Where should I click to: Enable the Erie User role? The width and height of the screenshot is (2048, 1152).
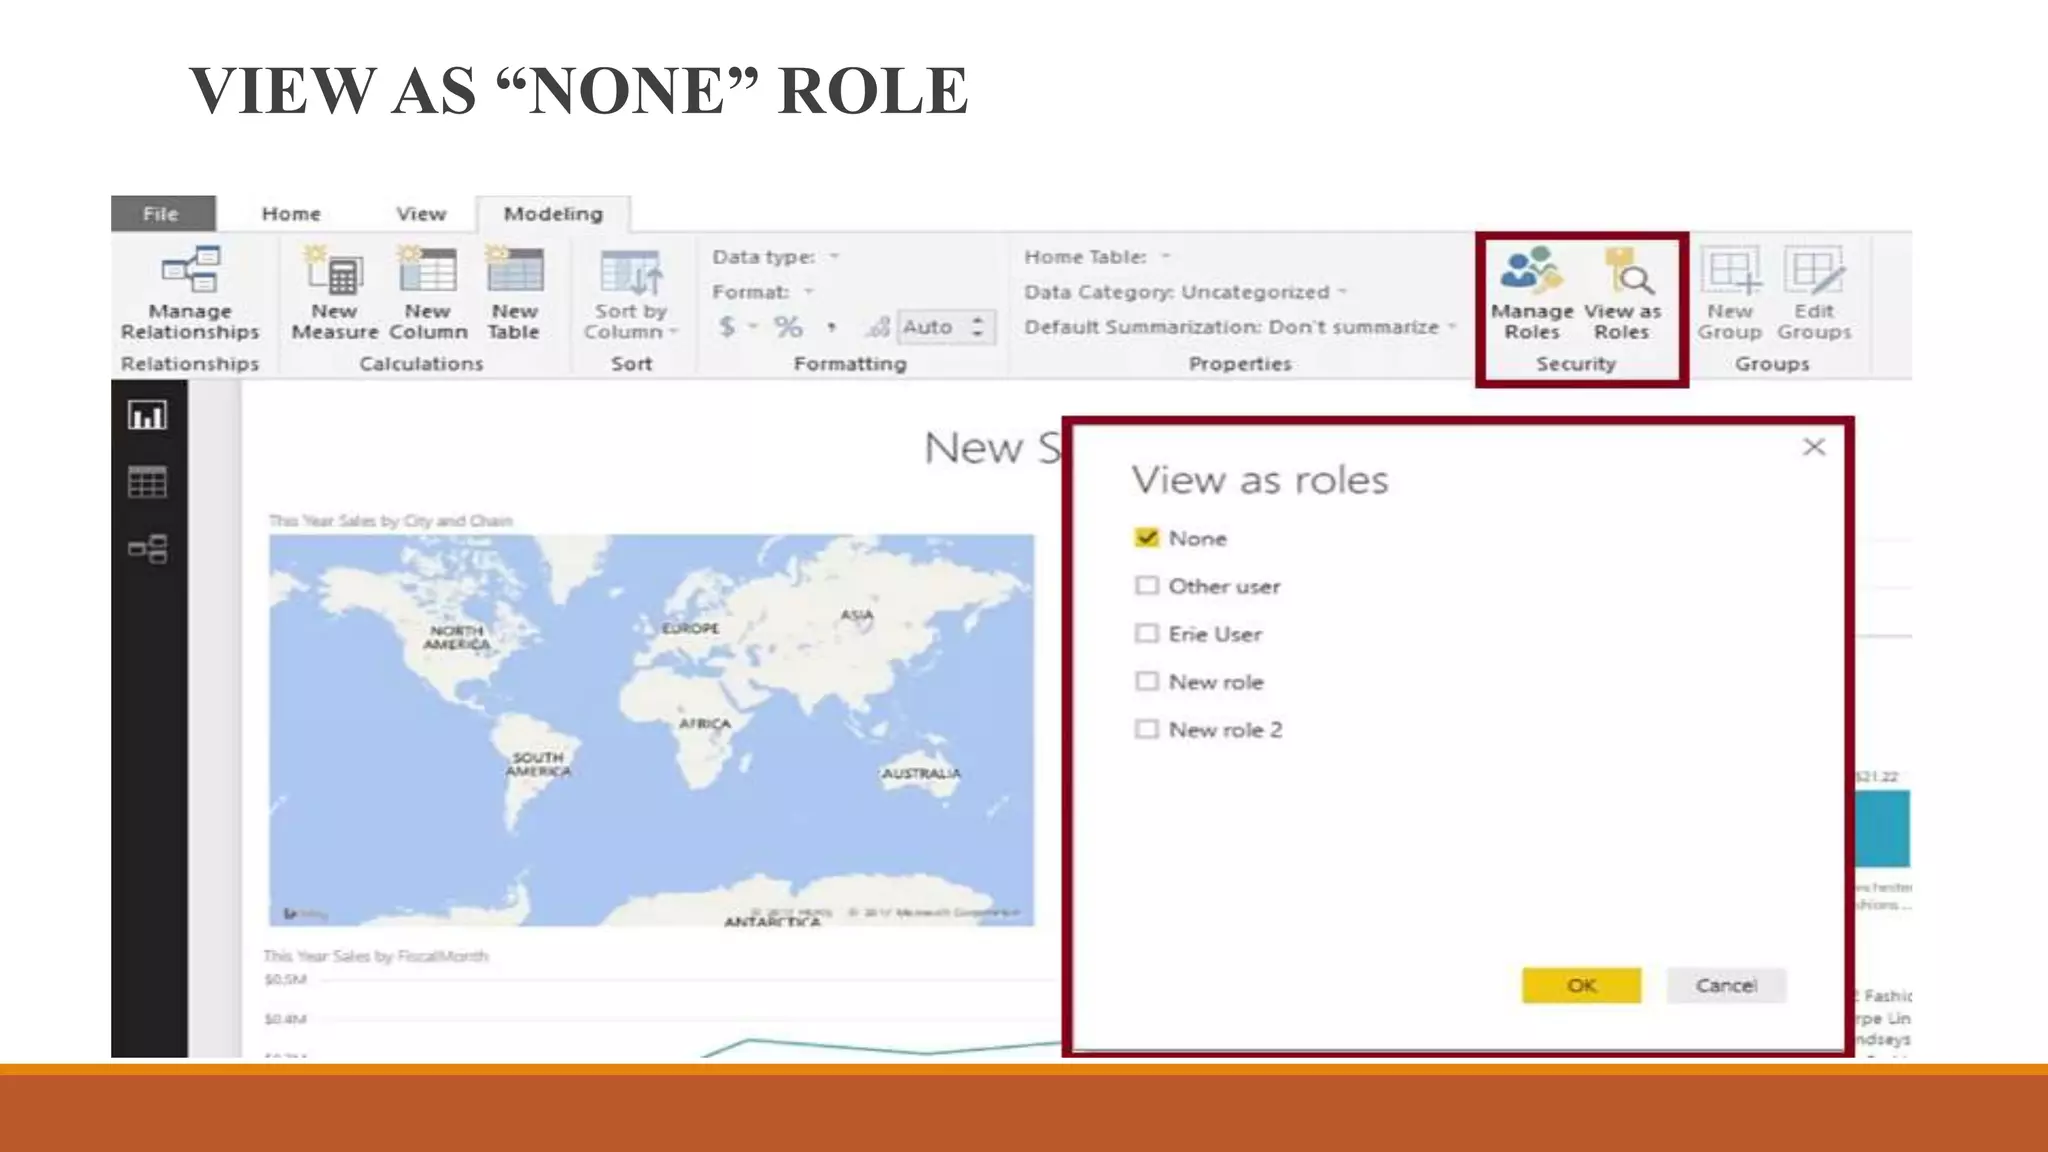(1147, 634)
